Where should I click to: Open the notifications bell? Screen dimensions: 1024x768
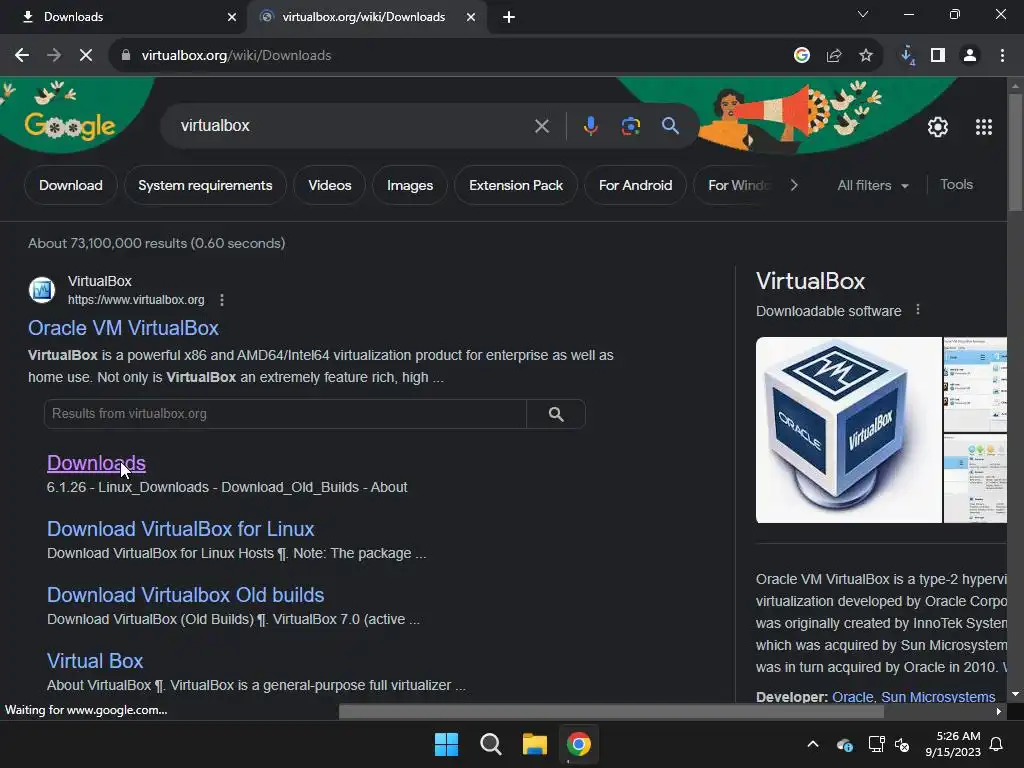click(x=997, y=744)
